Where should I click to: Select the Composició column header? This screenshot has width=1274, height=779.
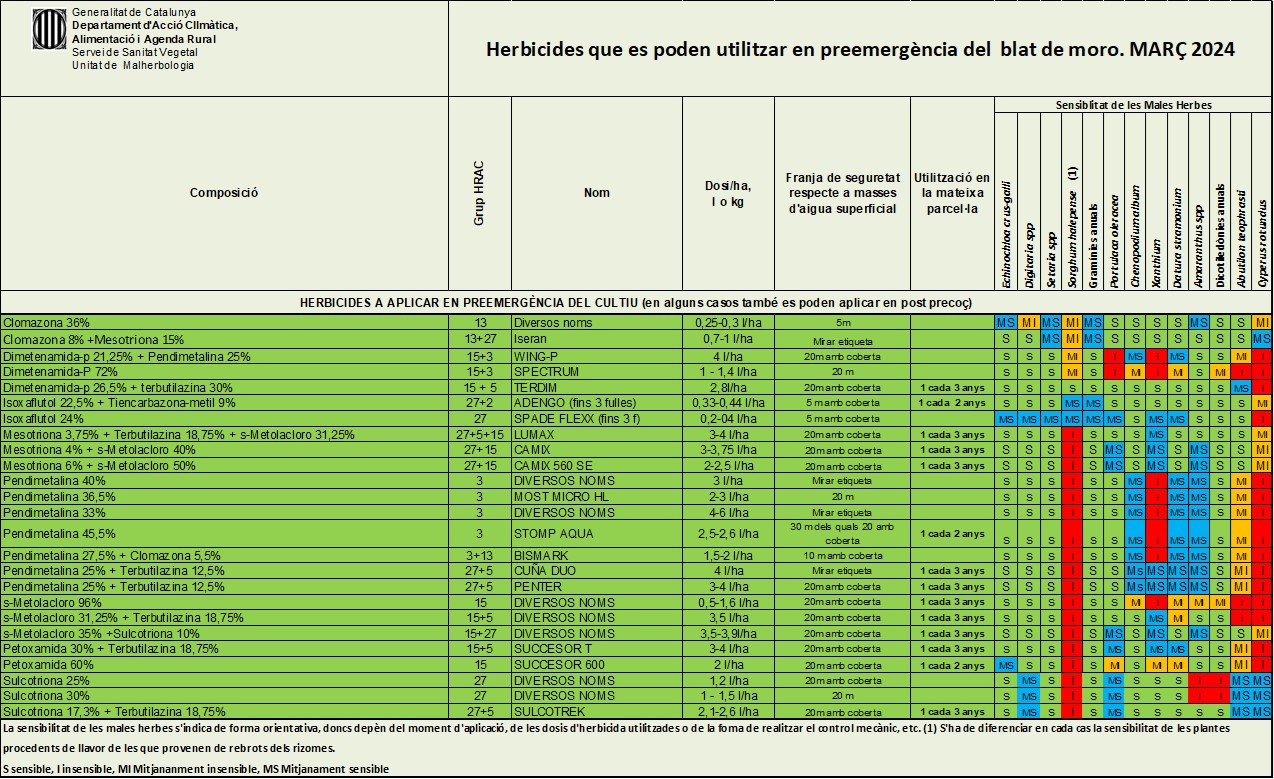(x=224, y=193)
